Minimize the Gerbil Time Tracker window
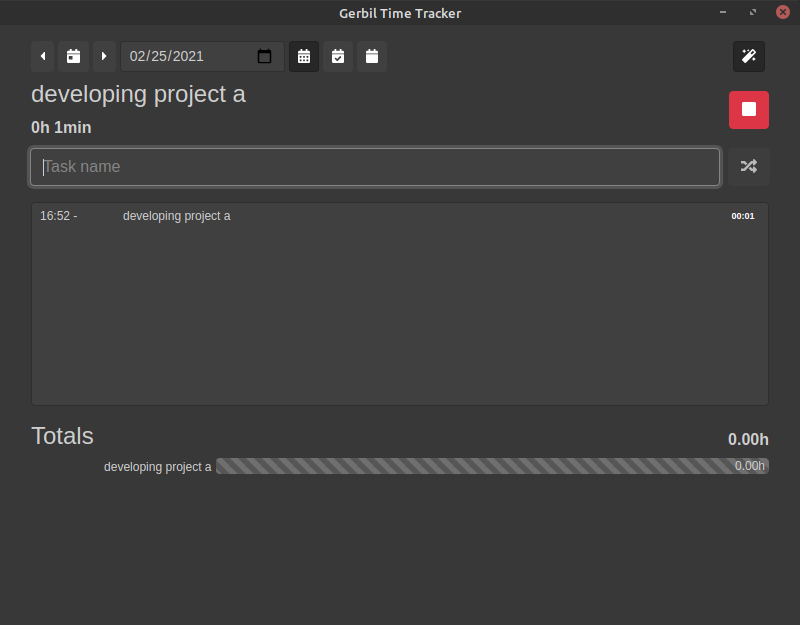Viewport: 800px width, 625px height. pyautogui.click(x=722, y=12)
